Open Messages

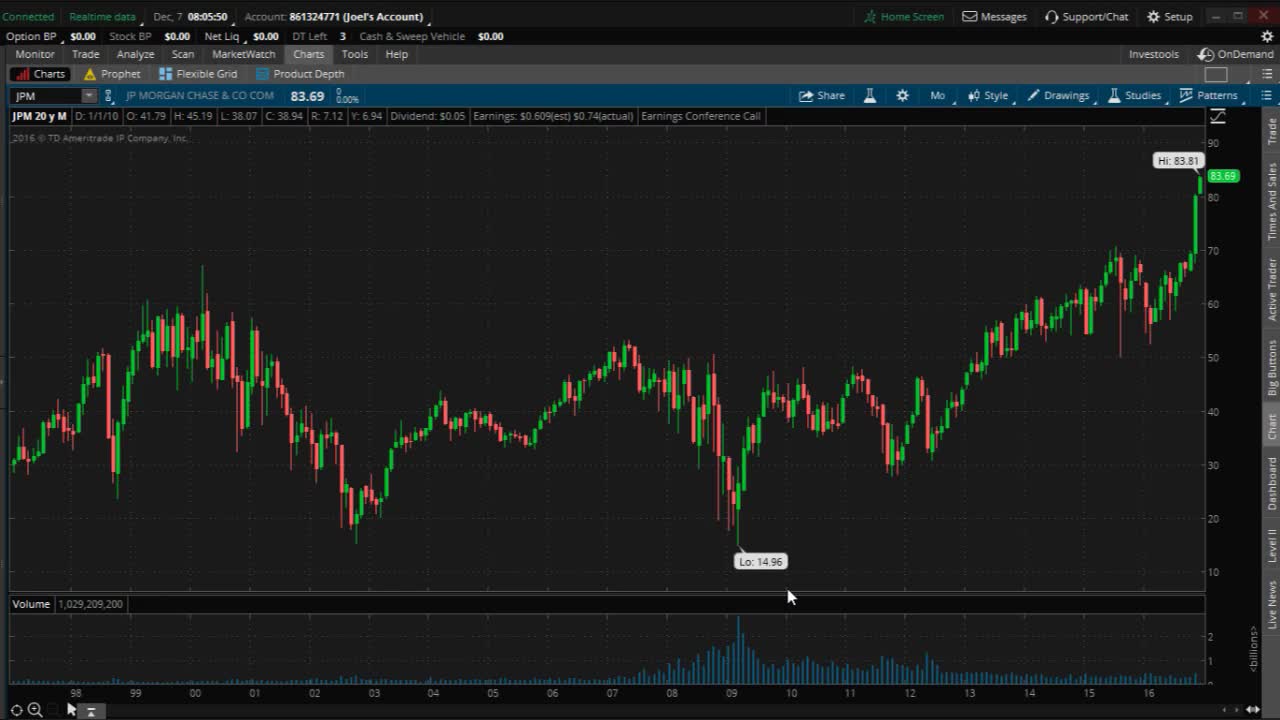(x=994, y=17)
